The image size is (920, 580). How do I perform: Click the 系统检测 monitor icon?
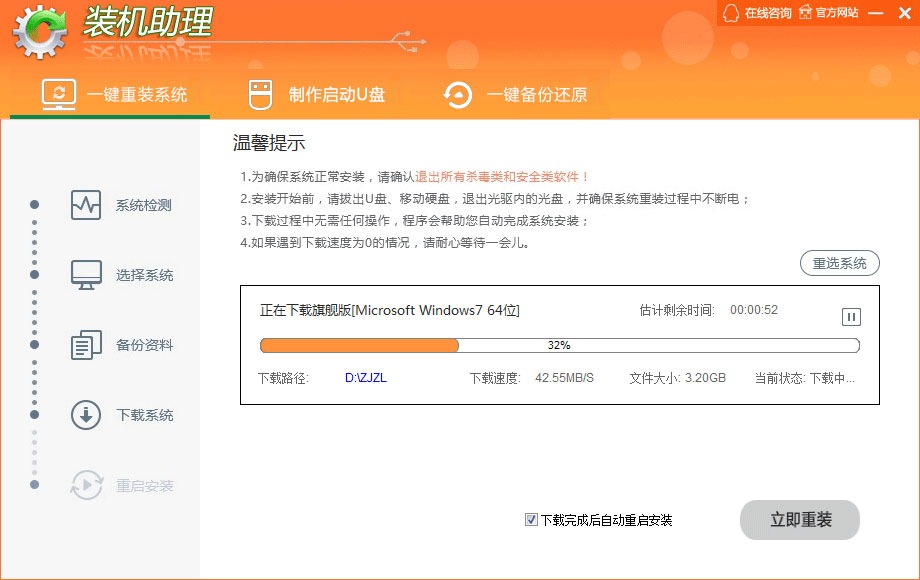click(x=86, y=205)
